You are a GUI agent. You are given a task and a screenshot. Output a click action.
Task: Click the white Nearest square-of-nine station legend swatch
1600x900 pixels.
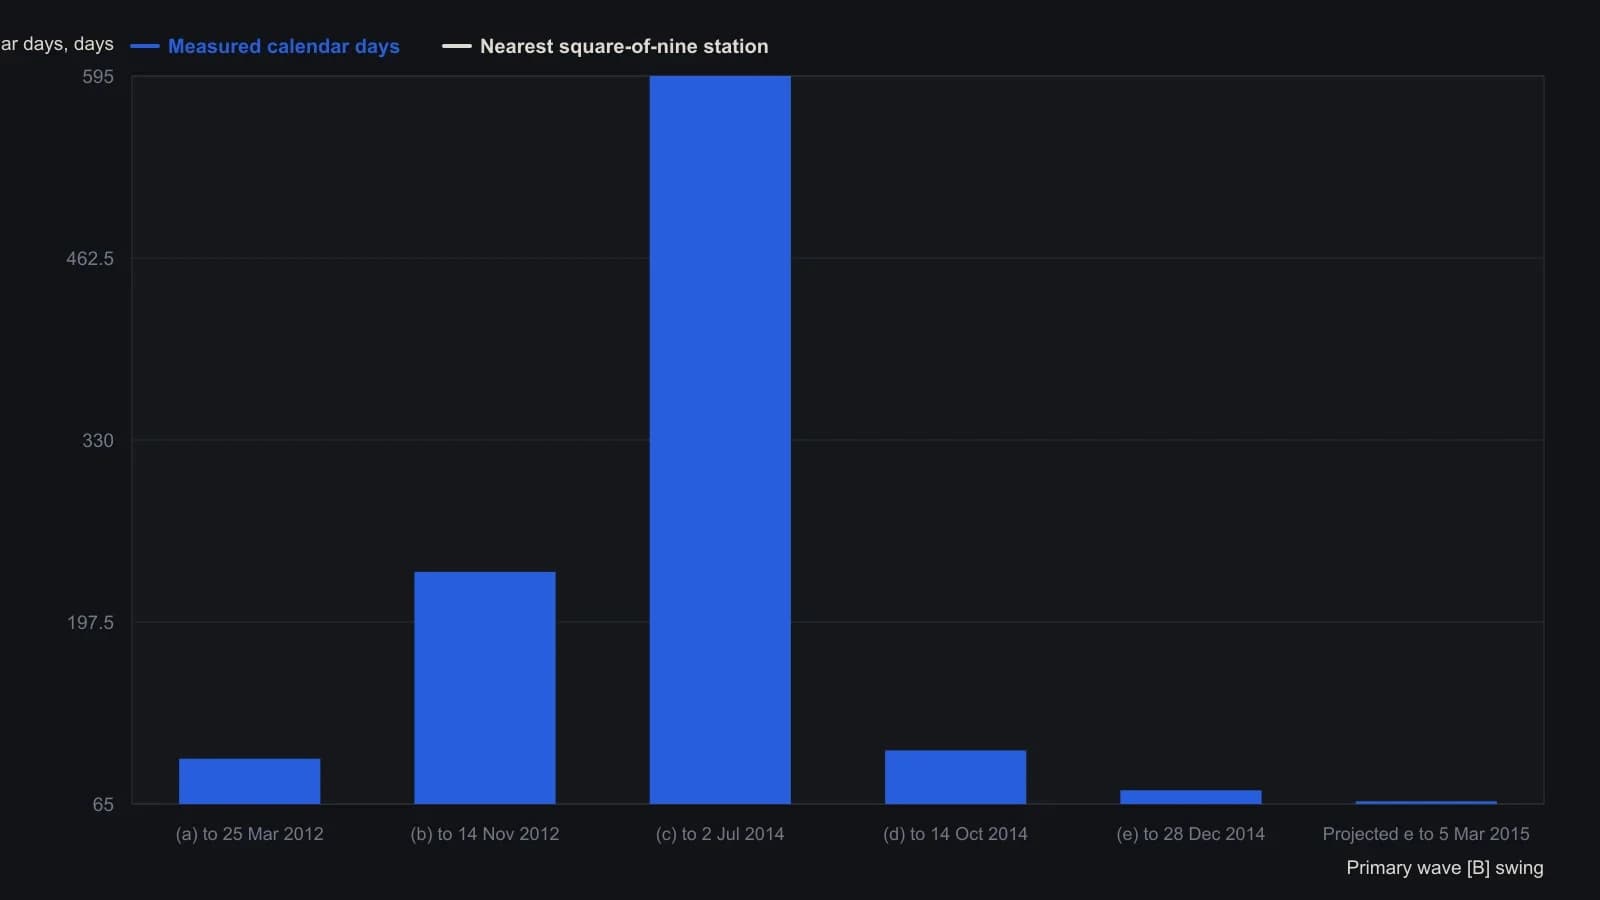457,46
